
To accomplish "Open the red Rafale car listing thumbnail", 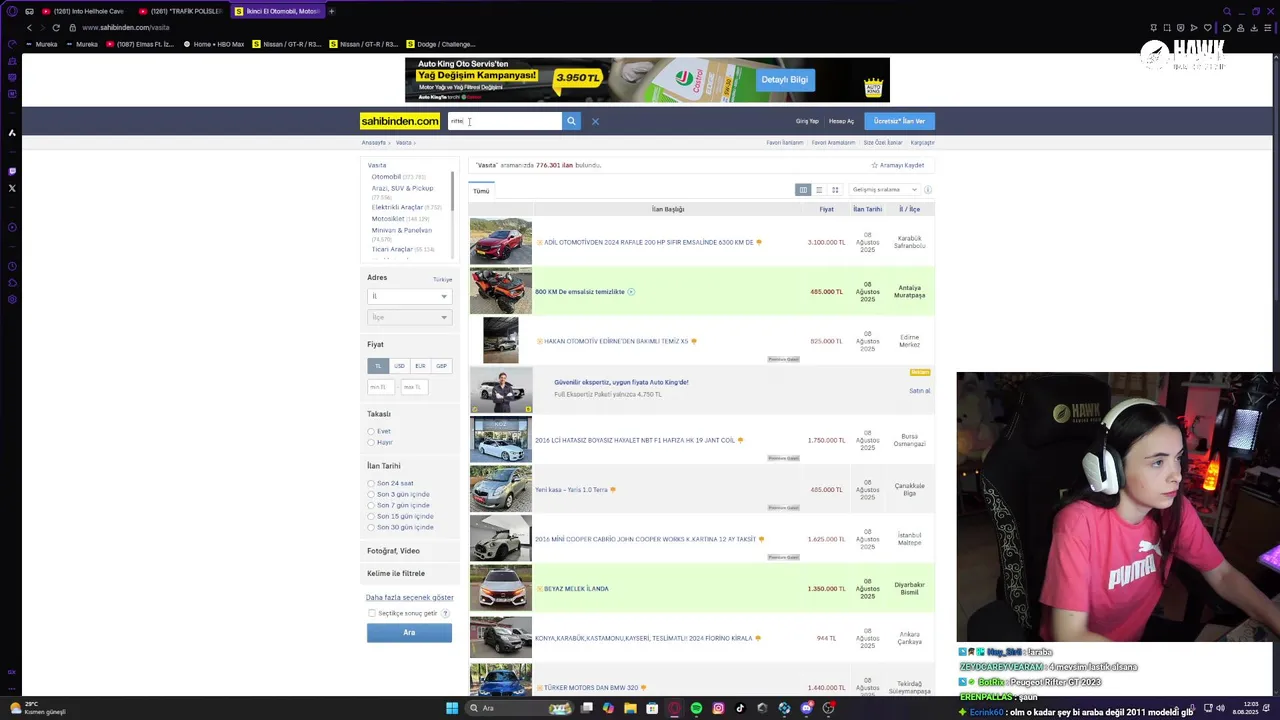I will [x=501, y=242].
